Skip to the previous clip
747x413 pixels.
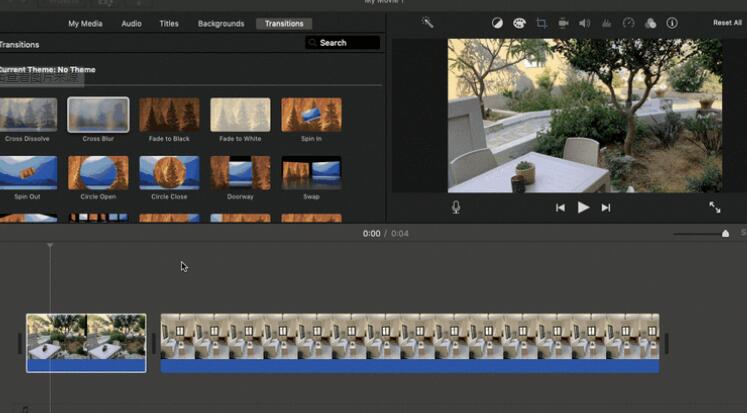click(560, 208)
